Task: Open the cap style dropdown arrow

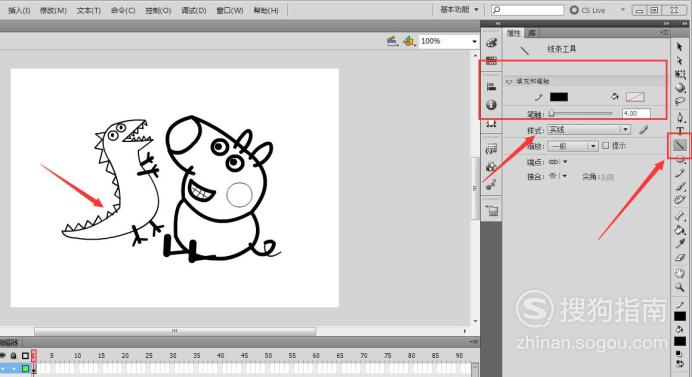Action: point(565,162)
